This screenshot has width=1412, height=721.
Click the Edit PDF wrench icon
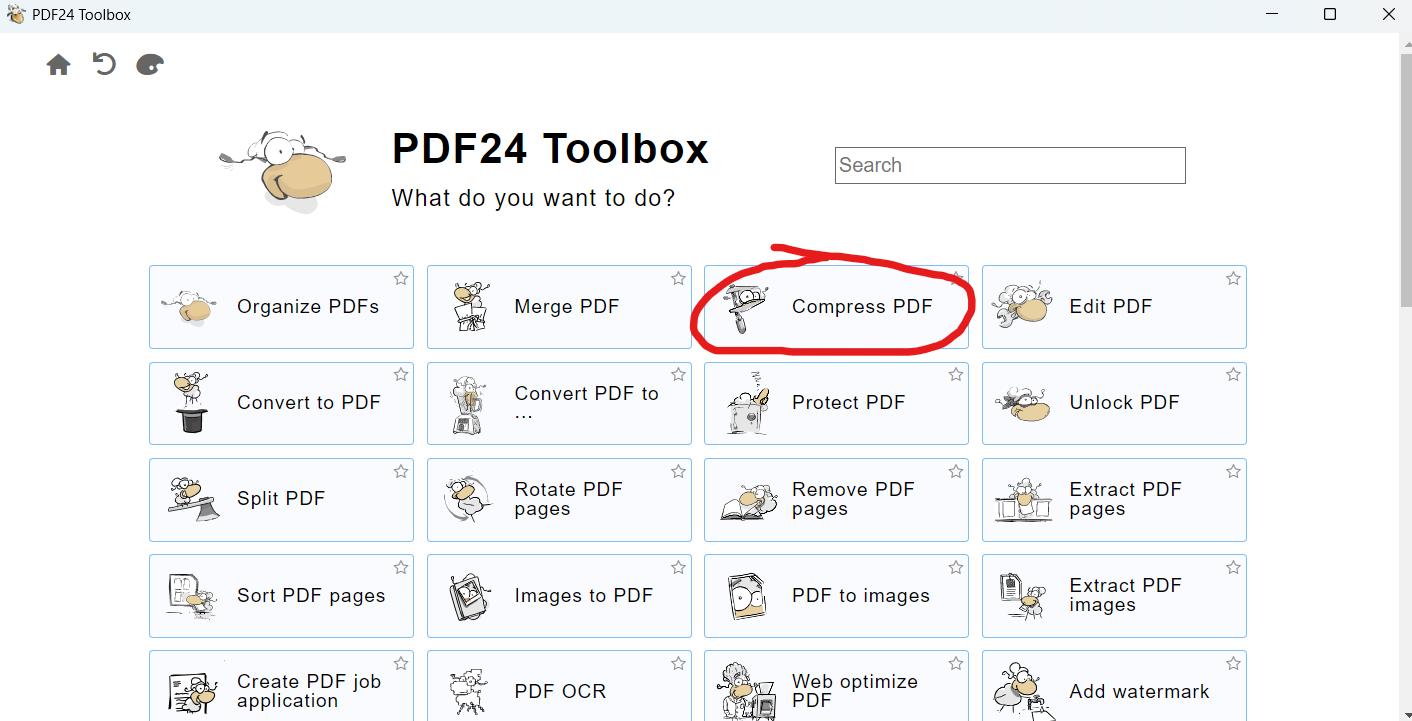[1022, 307]
